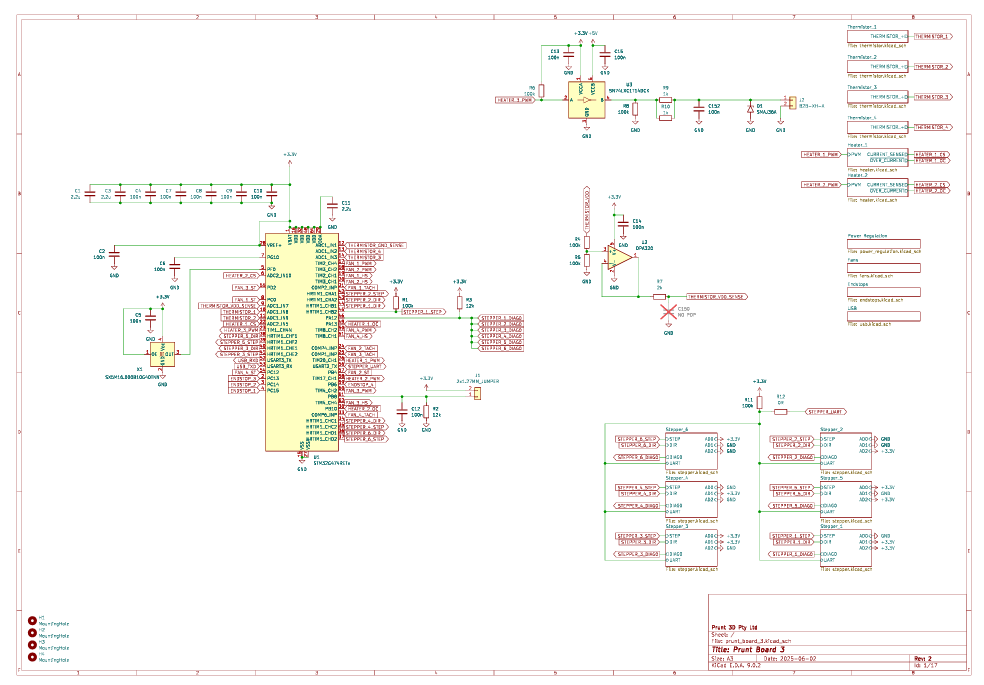
Task: Click the vertical THERMISTOR_VDD label above R4
Action: [587, 210]
